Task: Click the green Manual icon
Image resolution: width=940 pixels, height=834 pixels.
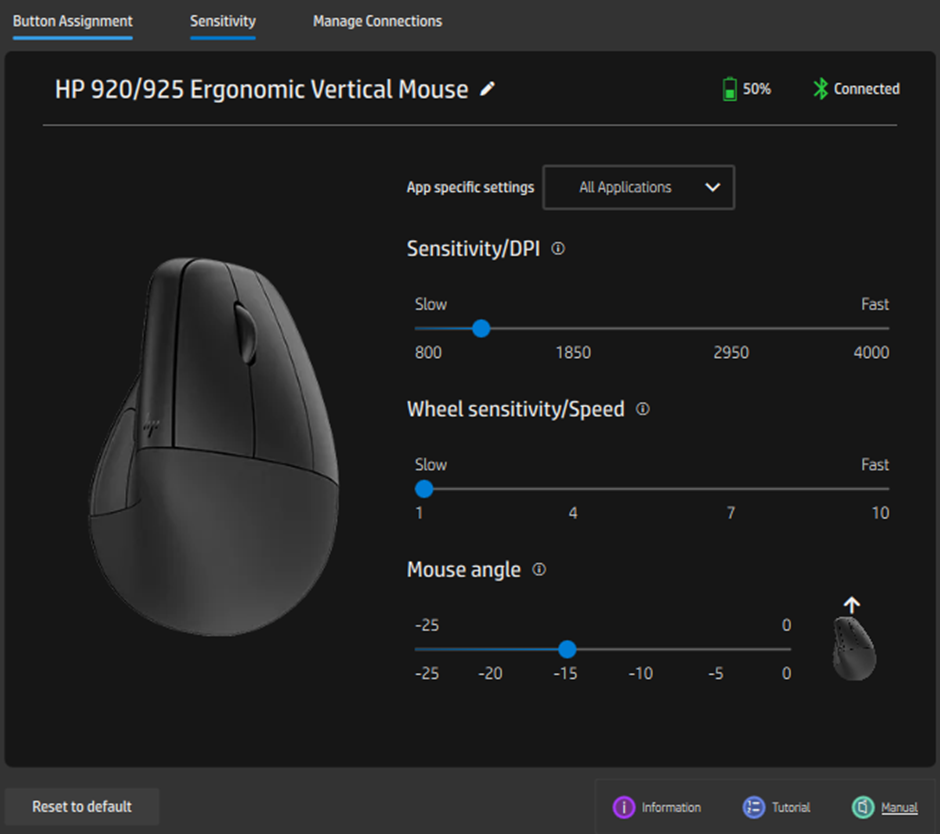Action: [863, 807]
